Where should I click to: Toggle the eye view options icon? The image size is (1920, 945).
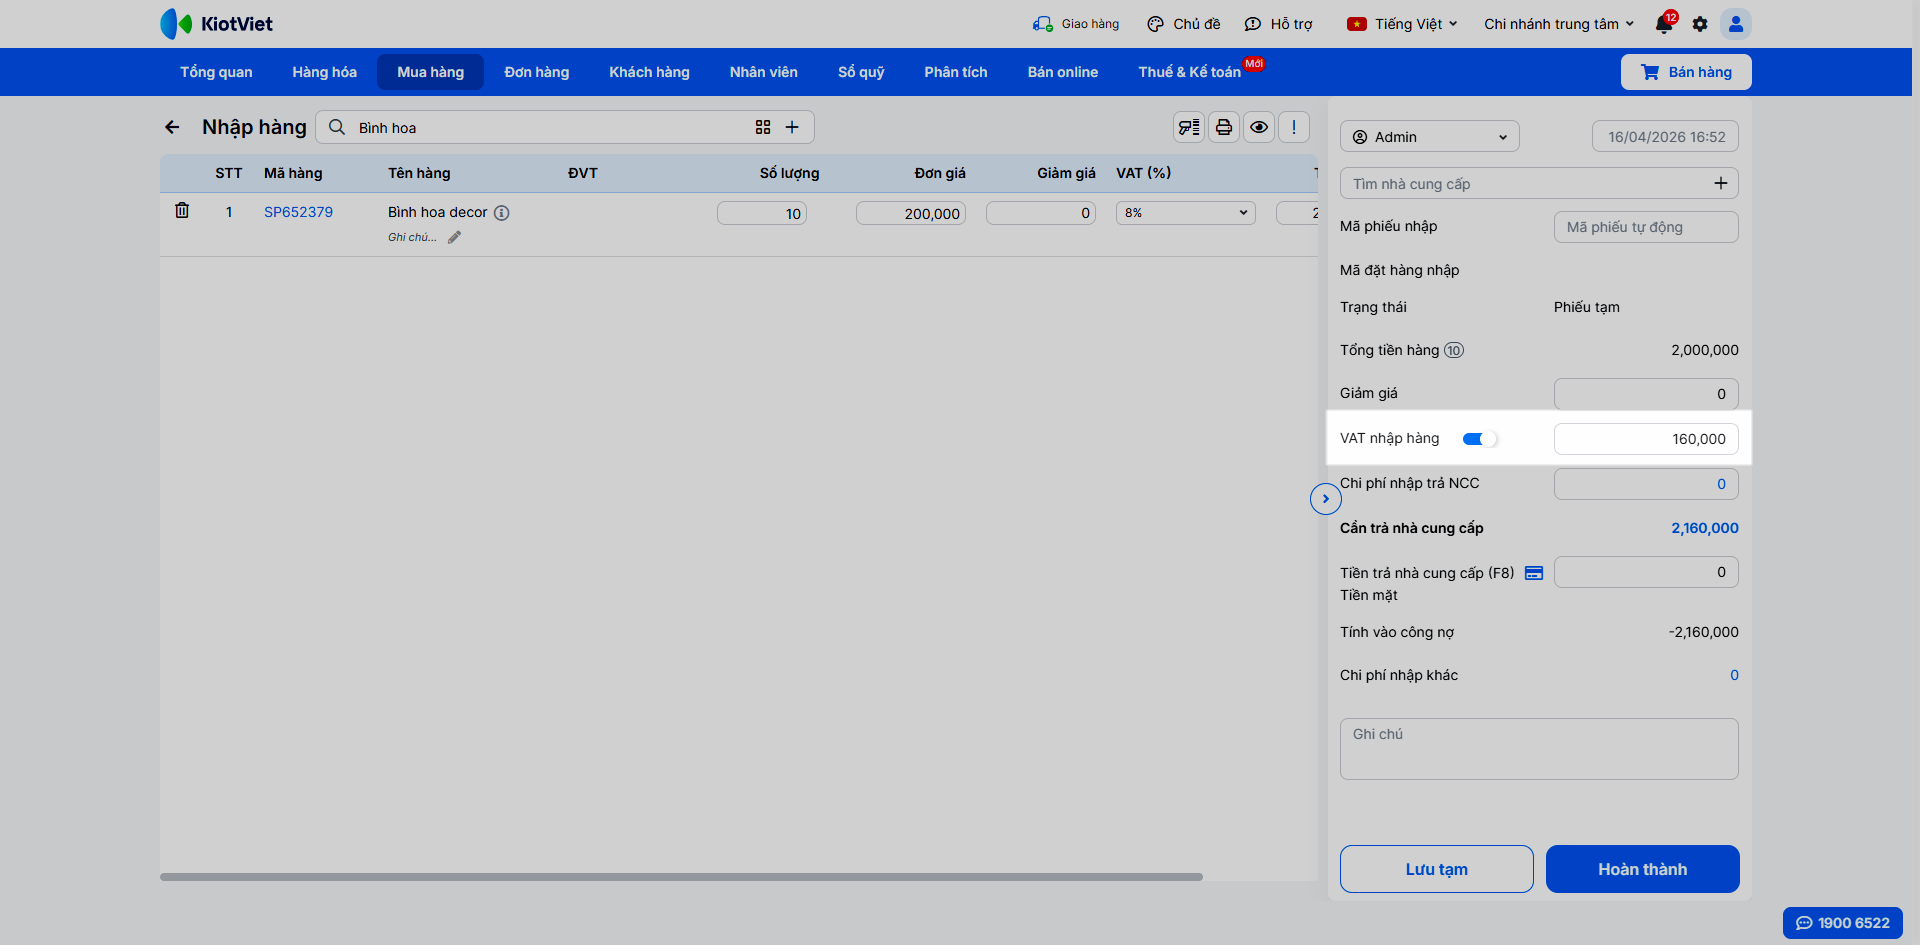pyautogui.click(x=1259, y=127)
